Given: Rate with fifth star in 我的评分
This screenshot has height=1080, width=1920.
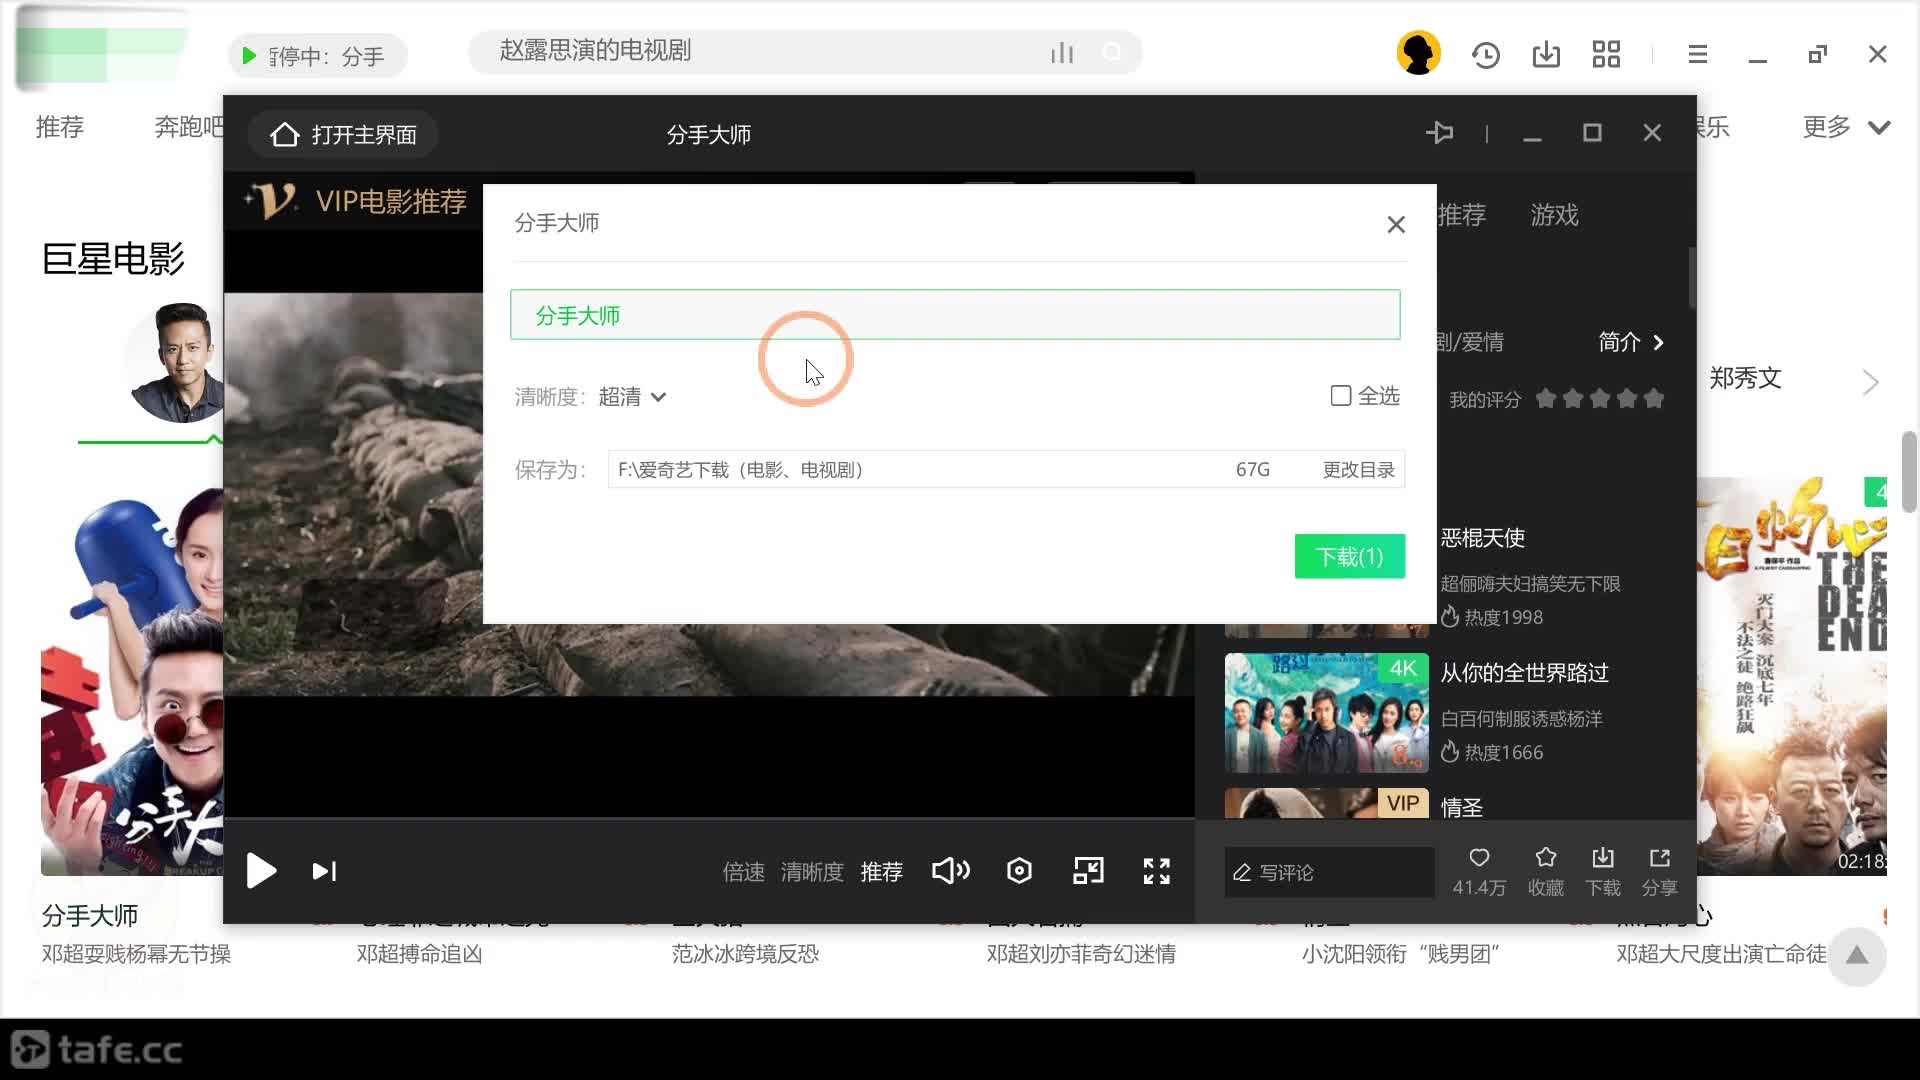Looking at the screenshot, I should tap(1654, 399).
